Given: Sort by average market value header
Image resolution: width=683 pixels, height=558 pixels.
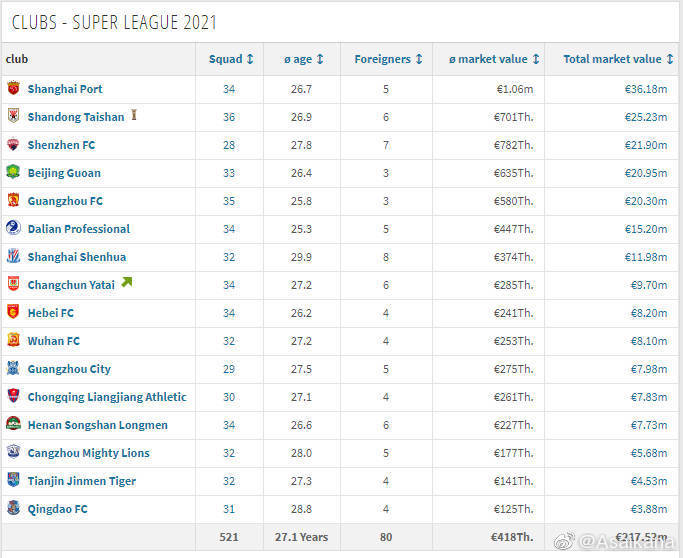Looking at the screenshot, I should 494,59.
